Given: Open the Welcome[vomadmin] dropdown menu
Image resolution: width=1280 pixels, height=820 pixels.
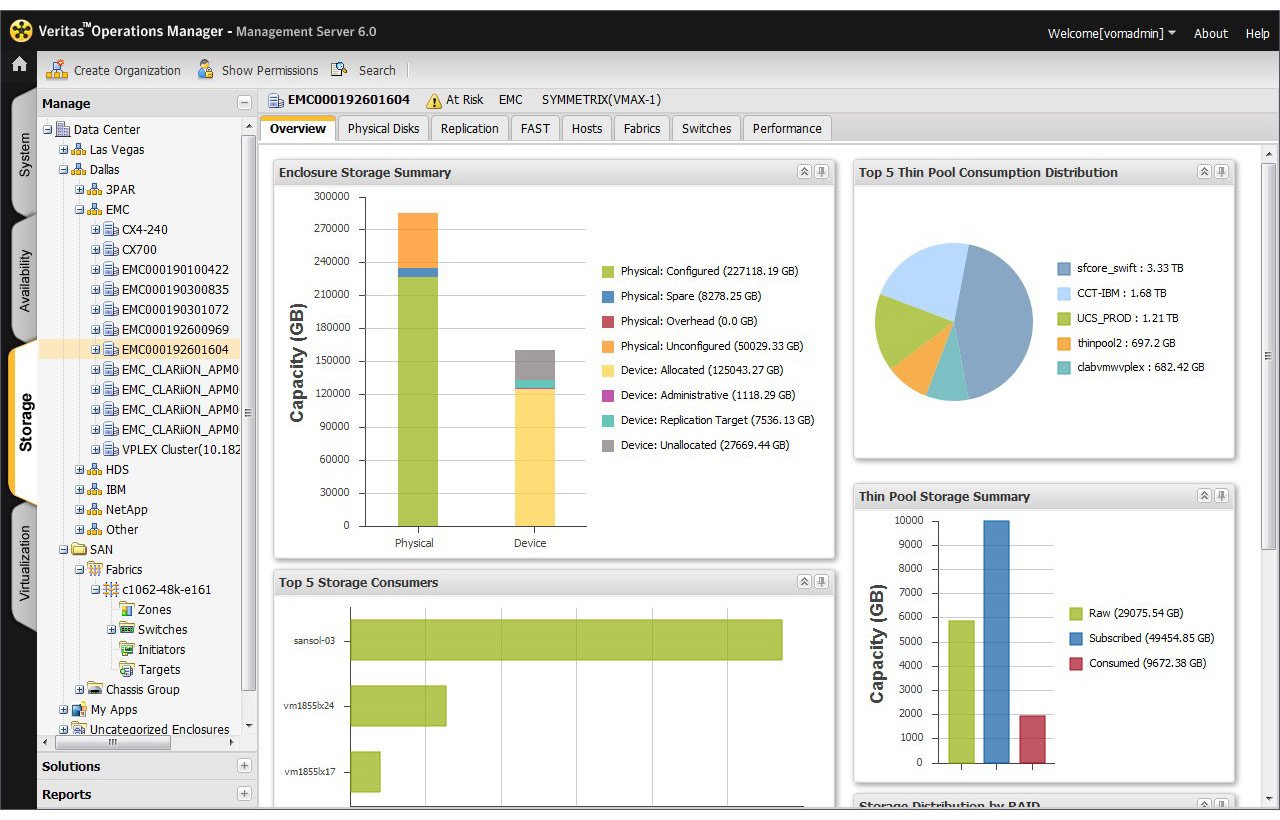Looking at the screenshot, I should click(x=1112, y=33).
